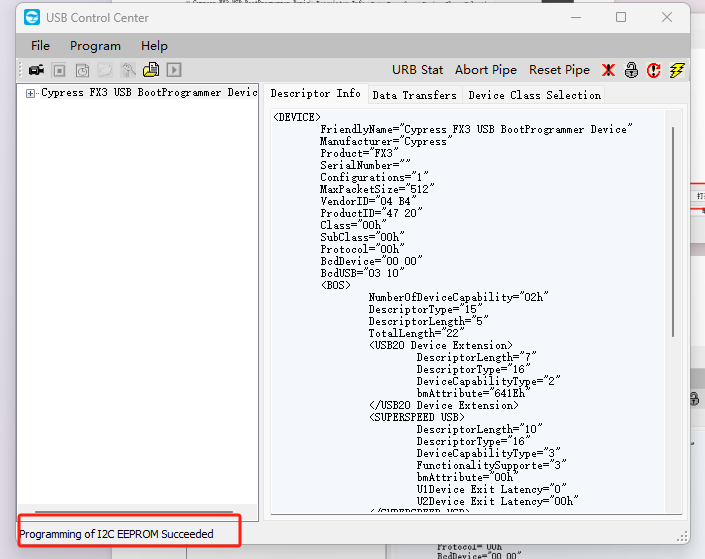The image size is (705, 559).
Task: Click the <SUPERSPEED USB> opening tag
Action: pos(416,417)
